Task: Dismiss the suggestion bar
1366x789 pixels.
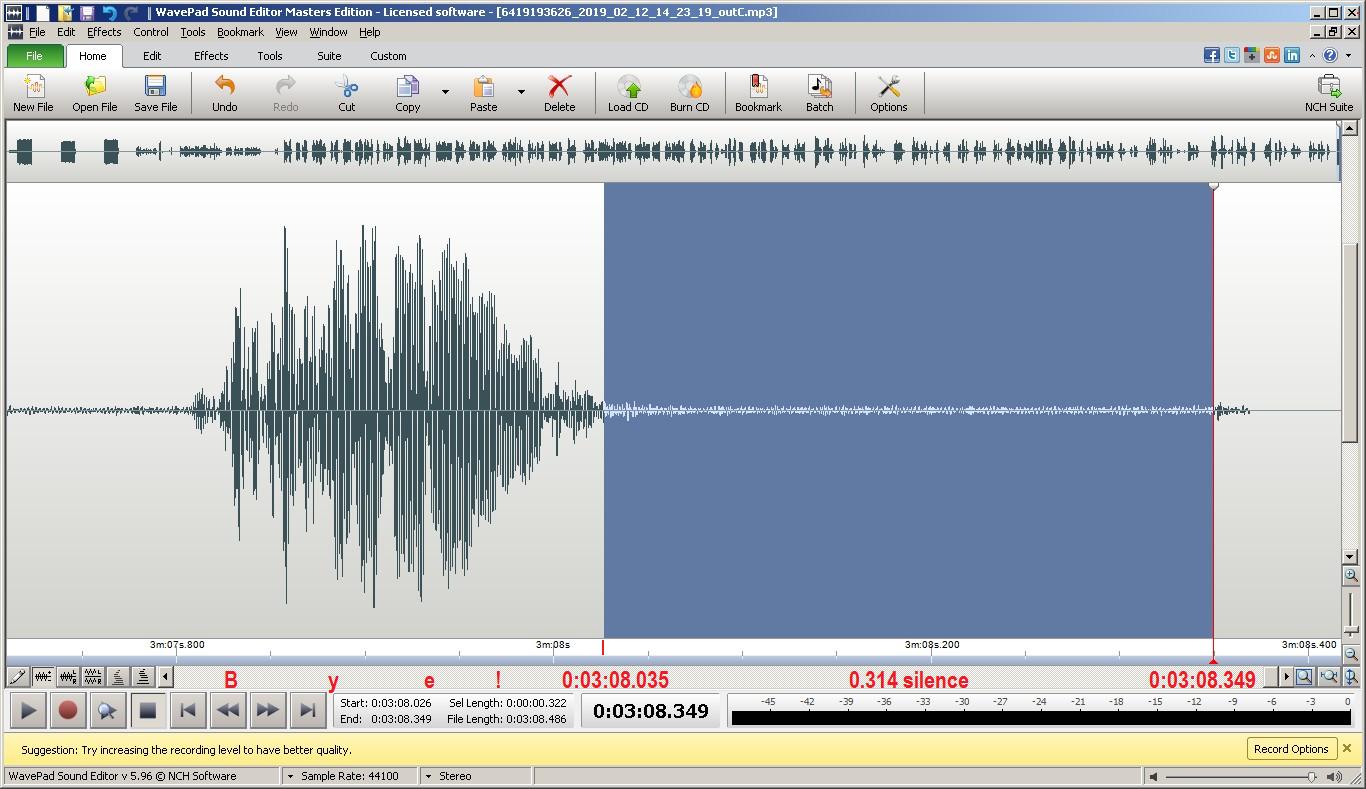Action: 1347,748
